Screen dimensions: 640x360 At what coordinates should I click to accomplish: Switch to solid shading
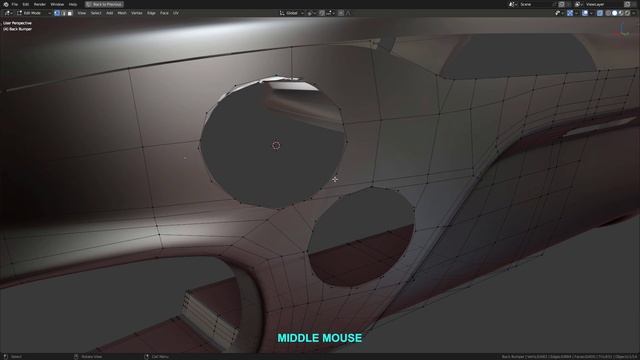pos(614,13)
